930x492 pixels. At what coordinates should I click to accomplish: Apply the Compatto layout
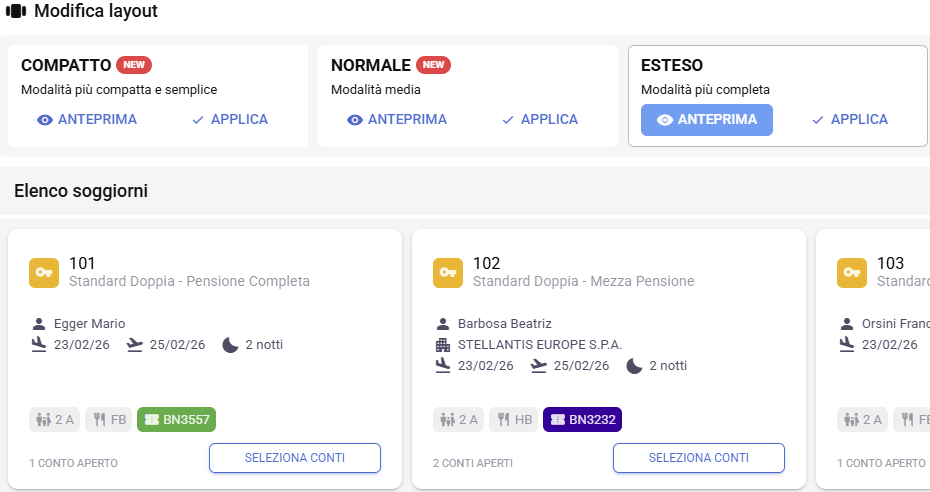click(x=230, y=120)
